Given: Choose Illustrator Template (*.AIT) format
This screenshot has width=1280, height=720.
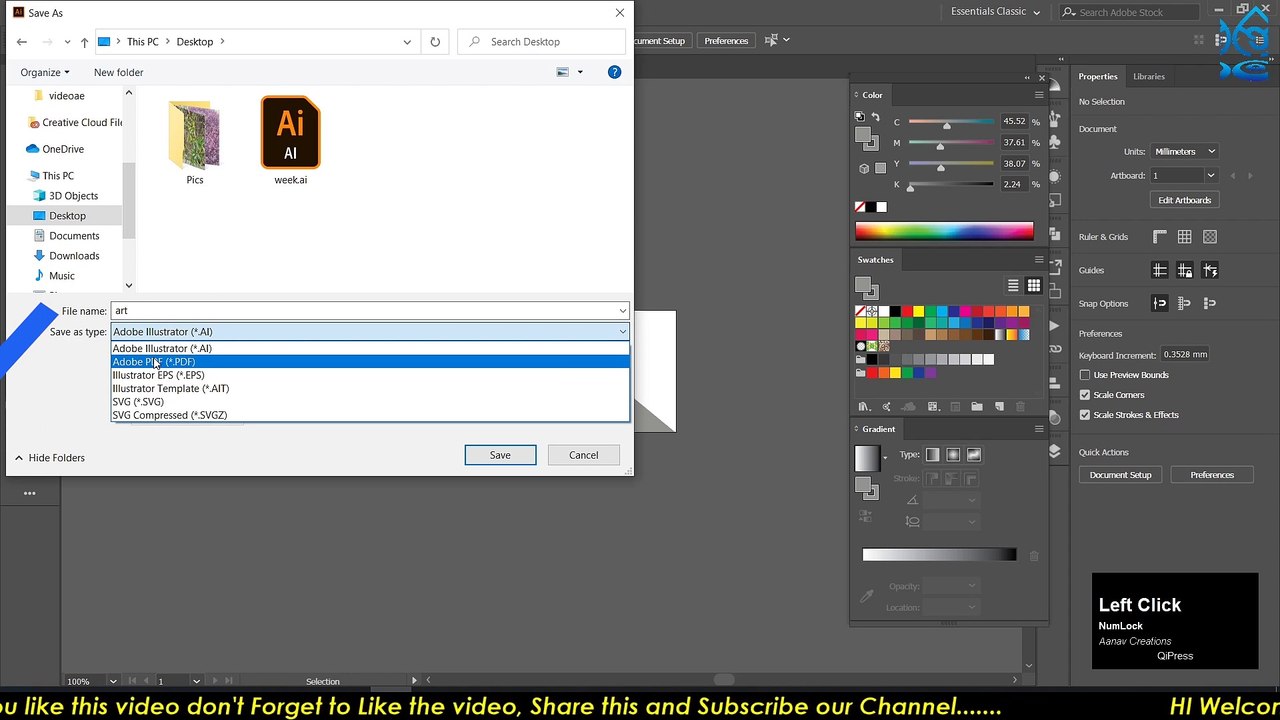Looking at the screenshot, I should (x=370, y=388).
